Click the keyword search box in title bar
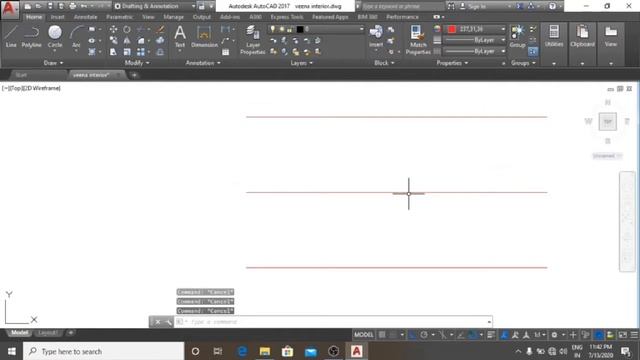Image resolution: width=640 pixels, height=360 pixels. pyautogui.click(x=402, y=6)
